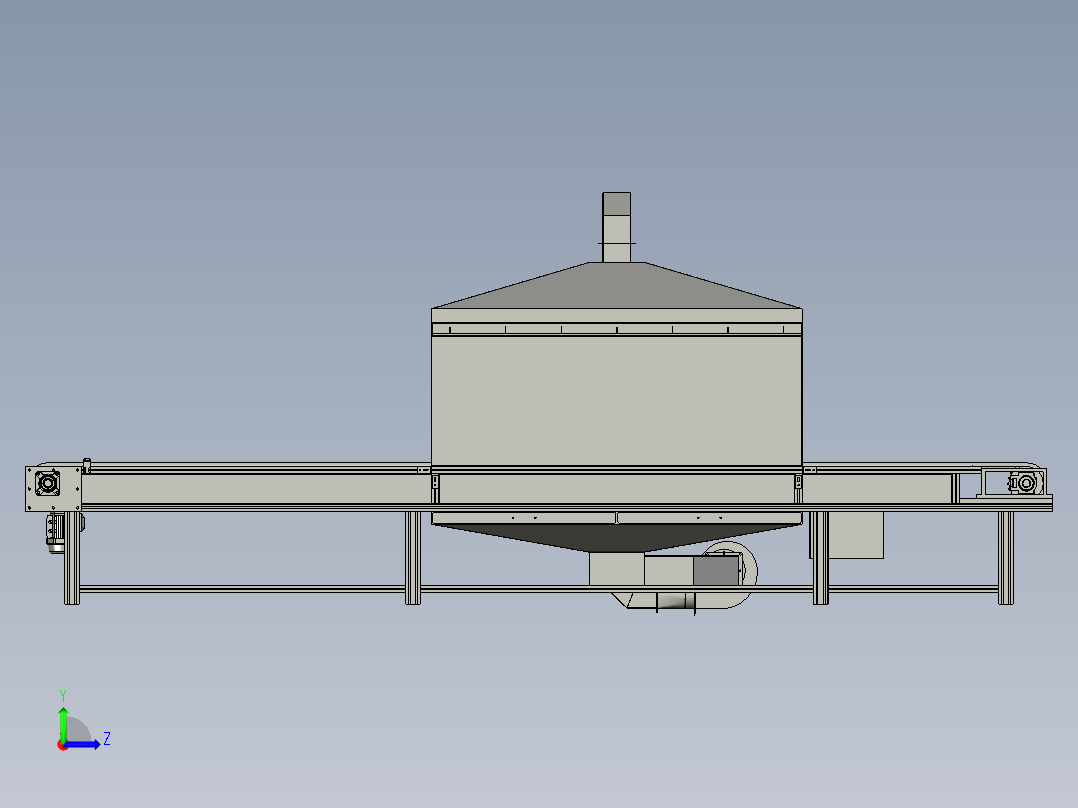Select the exhaust chimney stack atop the hood
This screenshot has width=1078, height=808.
click(616, 227)
